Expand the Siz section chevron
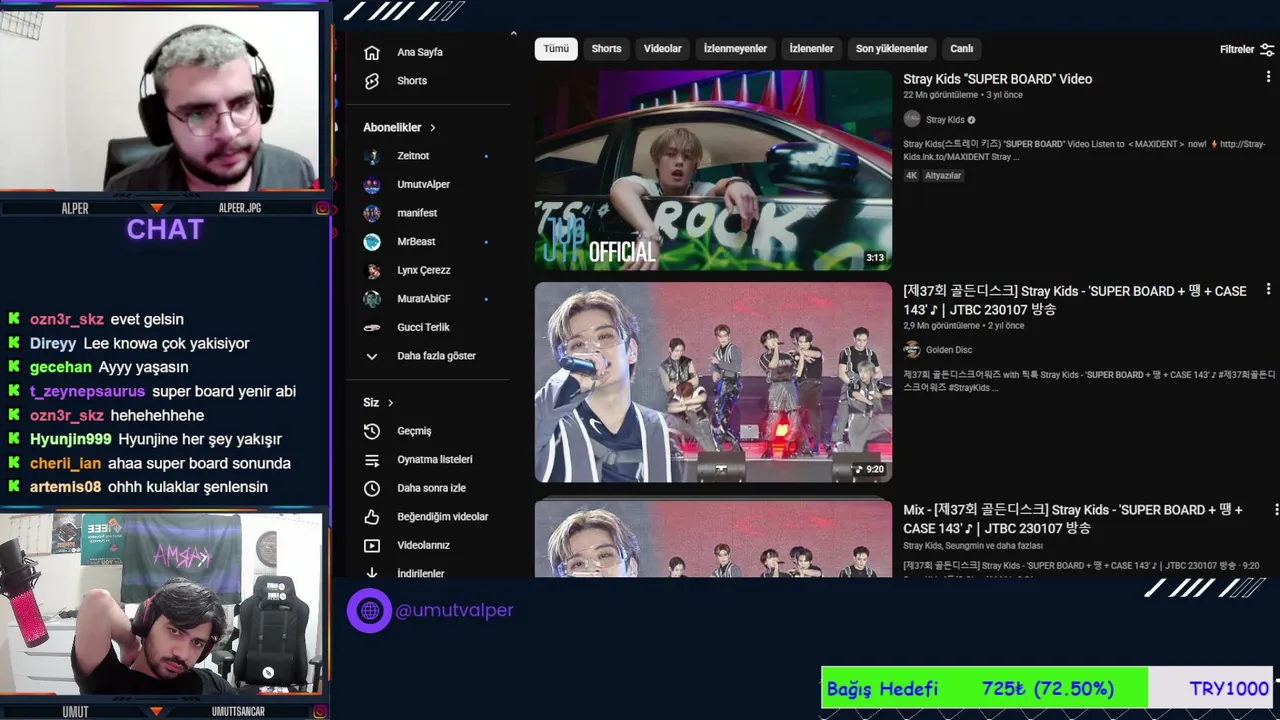Viewport: 1280px width, 720px height. point(390,403)
